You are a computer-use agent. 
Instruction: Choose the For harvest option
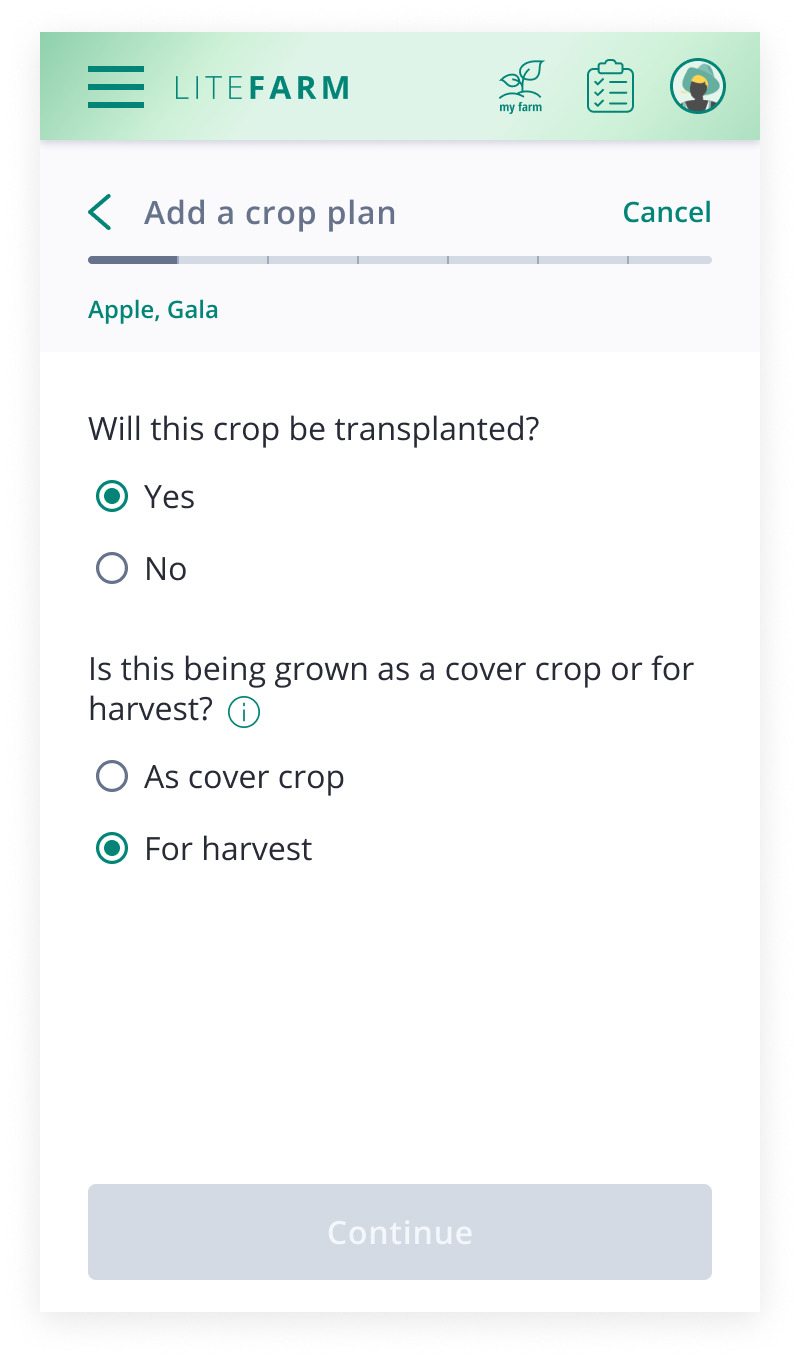pyautogui.click(x=112, y=849)
